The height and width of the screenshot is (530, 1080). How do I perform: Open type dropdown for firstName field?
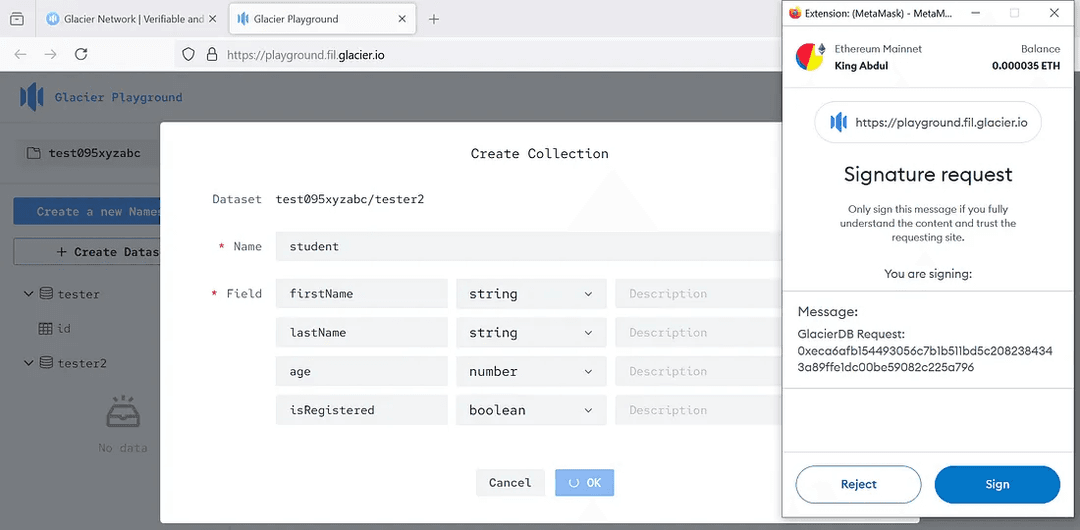(531, 294)
